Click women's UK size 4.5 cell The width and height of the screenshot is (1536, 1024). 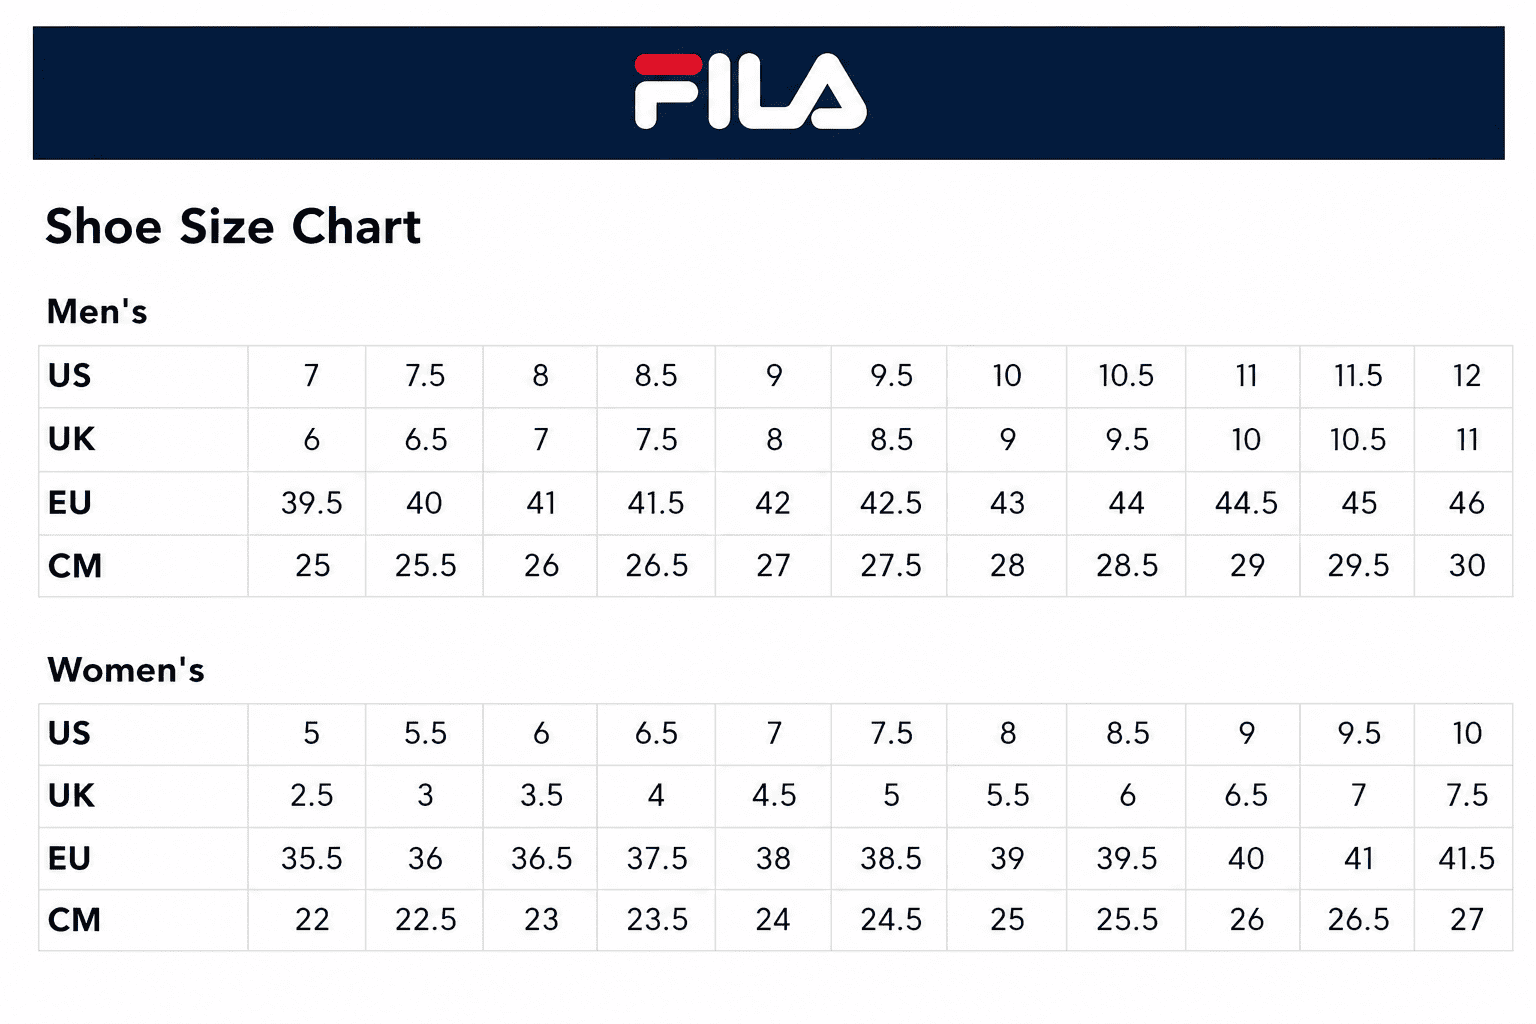pos(773,796)
